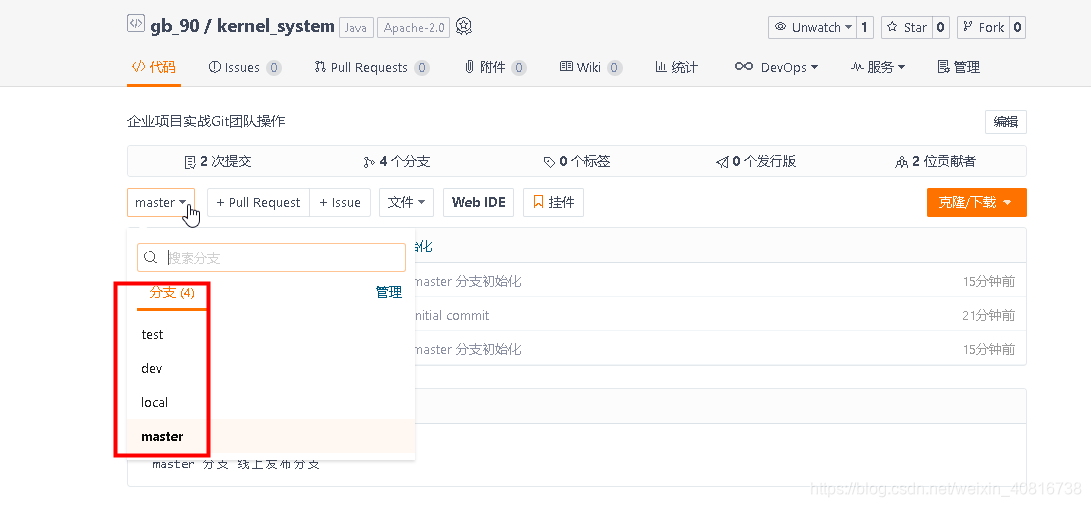Screen dimensions: 1091x507
Task: Switch to the 代码 tab
Action: [x=154, y=67]
